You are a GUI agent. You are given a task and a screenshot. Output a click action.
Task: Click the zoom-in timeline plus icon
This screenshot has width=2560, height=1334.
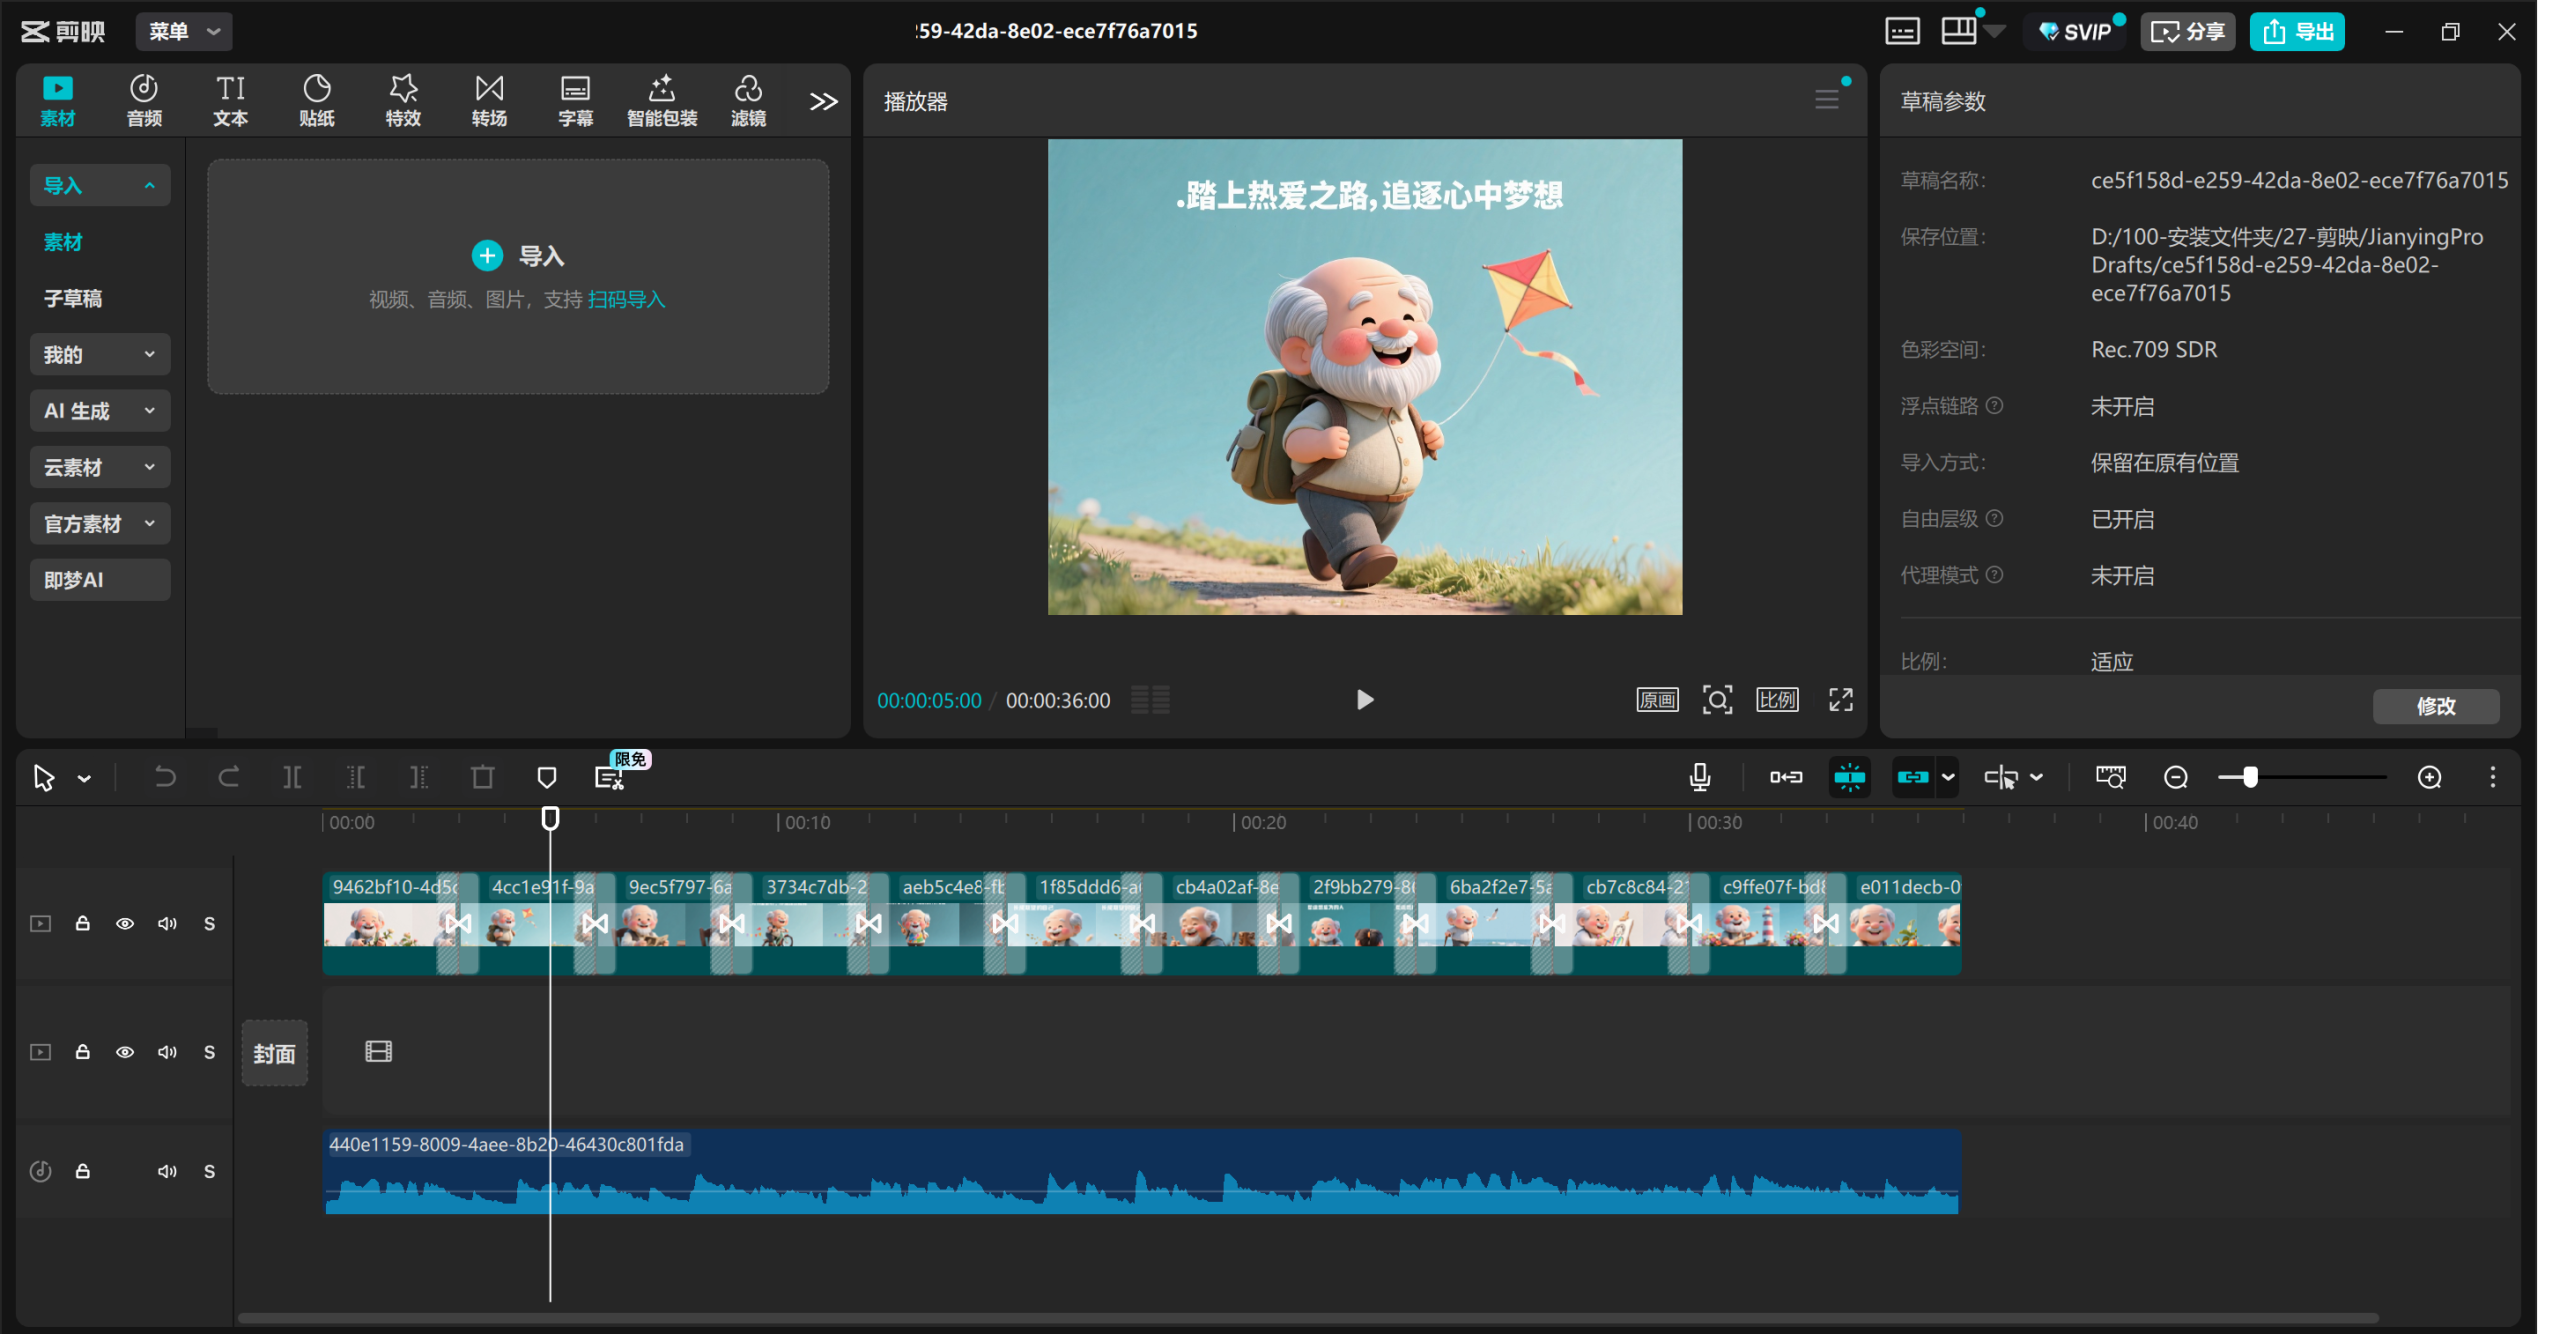(x=2429, y=777)
